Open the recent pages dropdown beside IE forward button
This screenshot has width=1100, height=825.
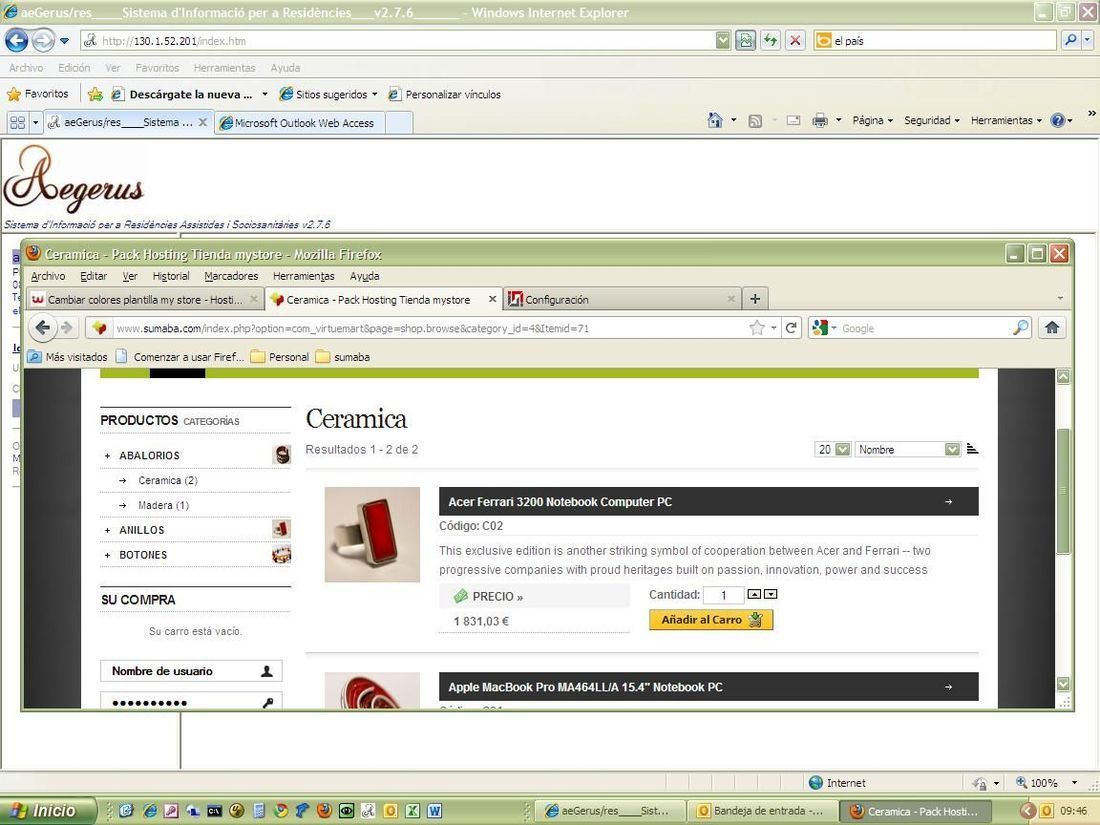pyautogui.click(x=65, y=41)
